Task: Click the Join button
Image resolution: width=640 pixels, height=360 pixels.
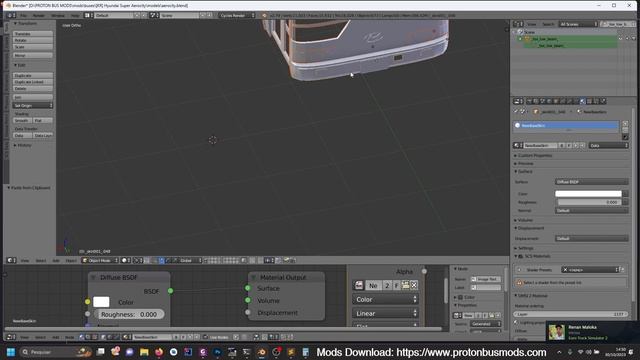Action: tap(33, 97)
